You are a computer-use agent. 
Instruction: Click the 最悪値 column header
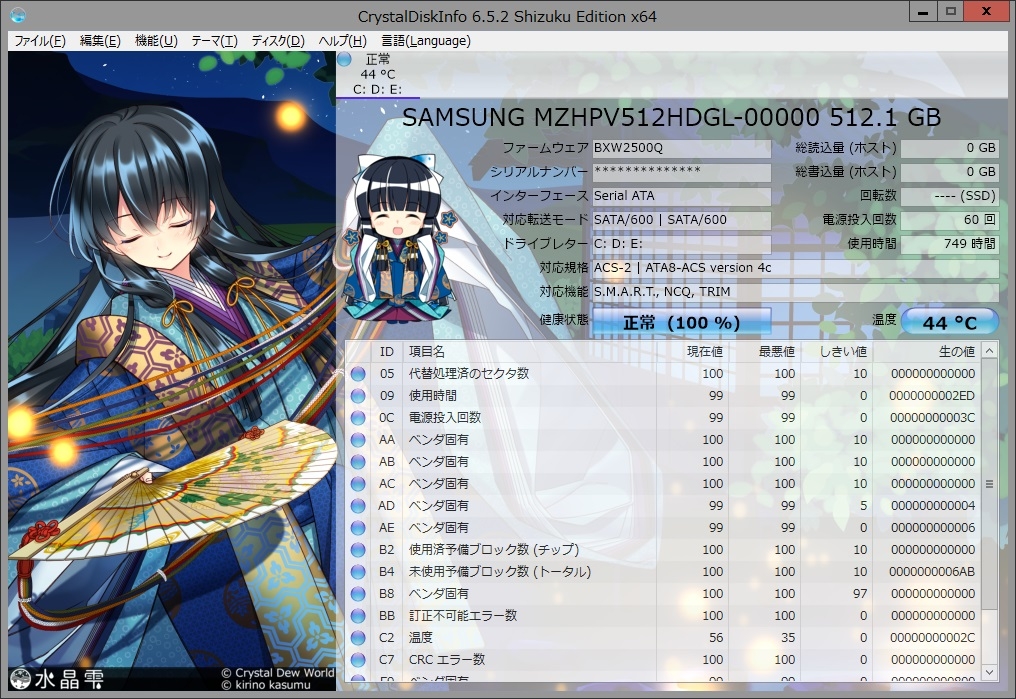pos(765,351)
